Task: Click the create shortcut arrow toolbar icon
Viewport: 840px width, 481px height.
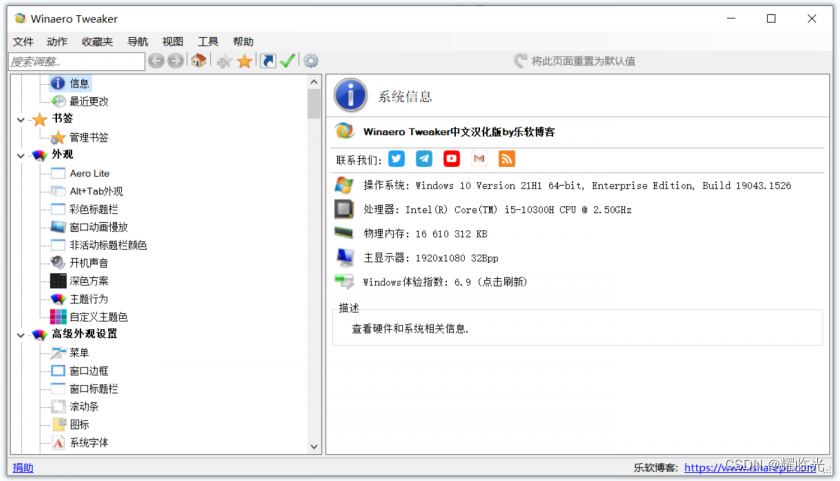Action: coord(268,61)
